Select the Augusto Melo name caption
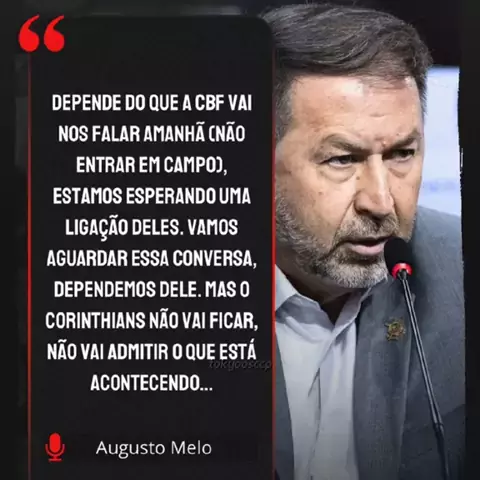Screen dimensions: 480x480 [x=154, y=448]
